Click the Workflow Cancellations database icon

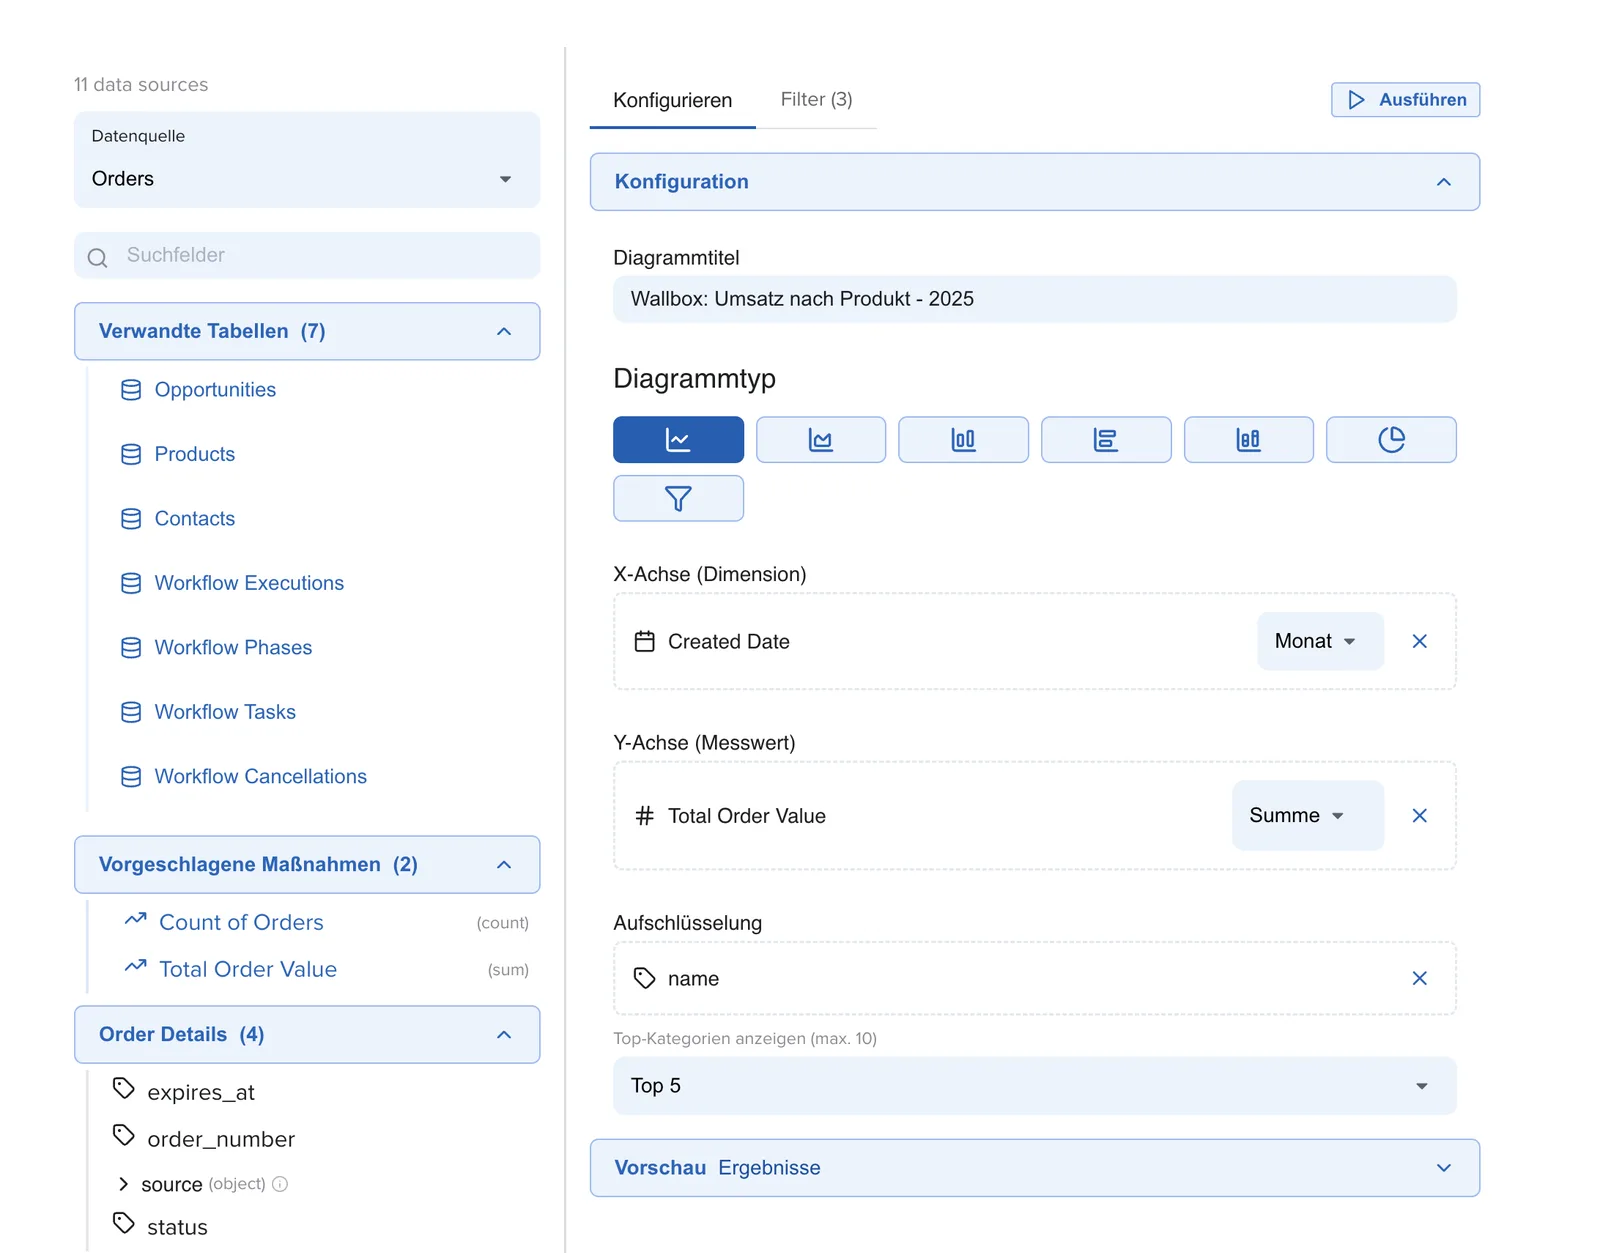pos(131,777)
